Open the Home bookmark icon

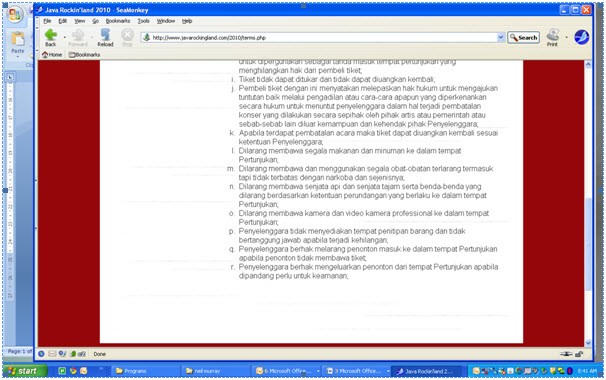52,55
